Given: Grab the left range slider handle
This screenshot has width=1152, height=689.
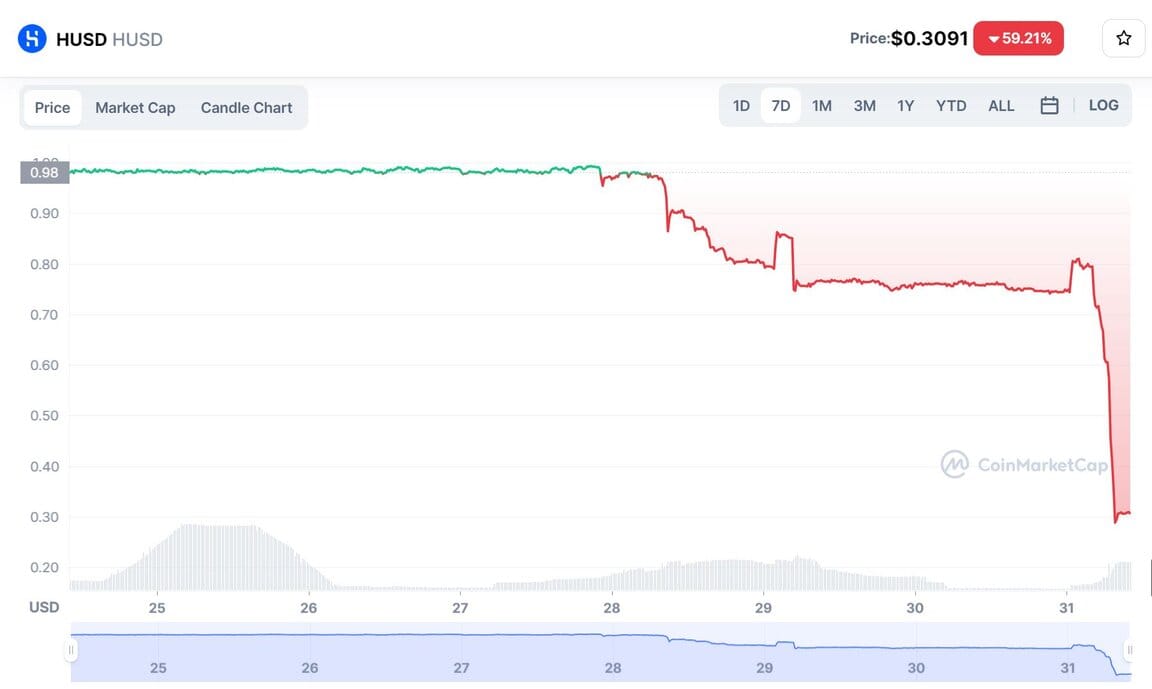Looking at the screenshot, I should 71,650.
